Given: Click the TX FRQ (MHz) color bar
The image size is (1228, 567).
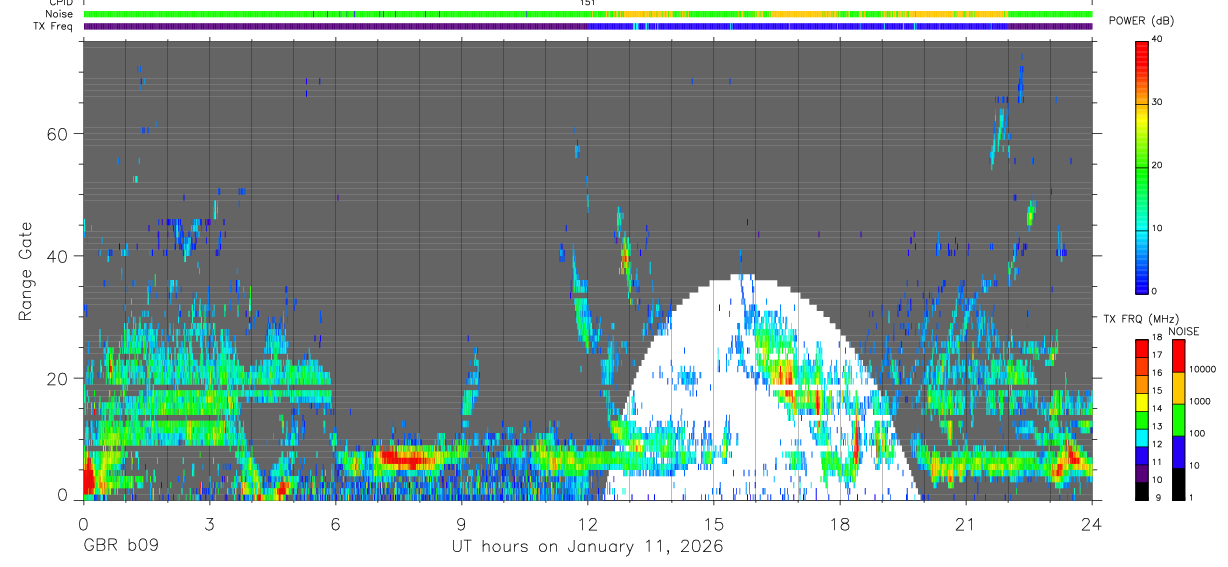Looking at the screenshot, I should 1142,420.
